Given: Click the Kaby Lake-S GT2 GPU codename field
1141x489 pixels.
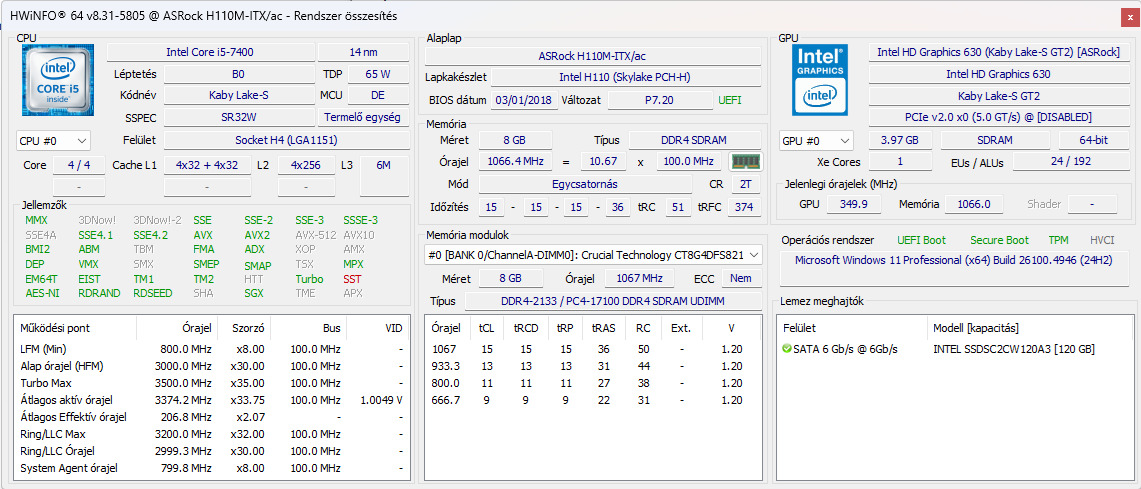Looking at the screenshot, I should coord(997,95).
